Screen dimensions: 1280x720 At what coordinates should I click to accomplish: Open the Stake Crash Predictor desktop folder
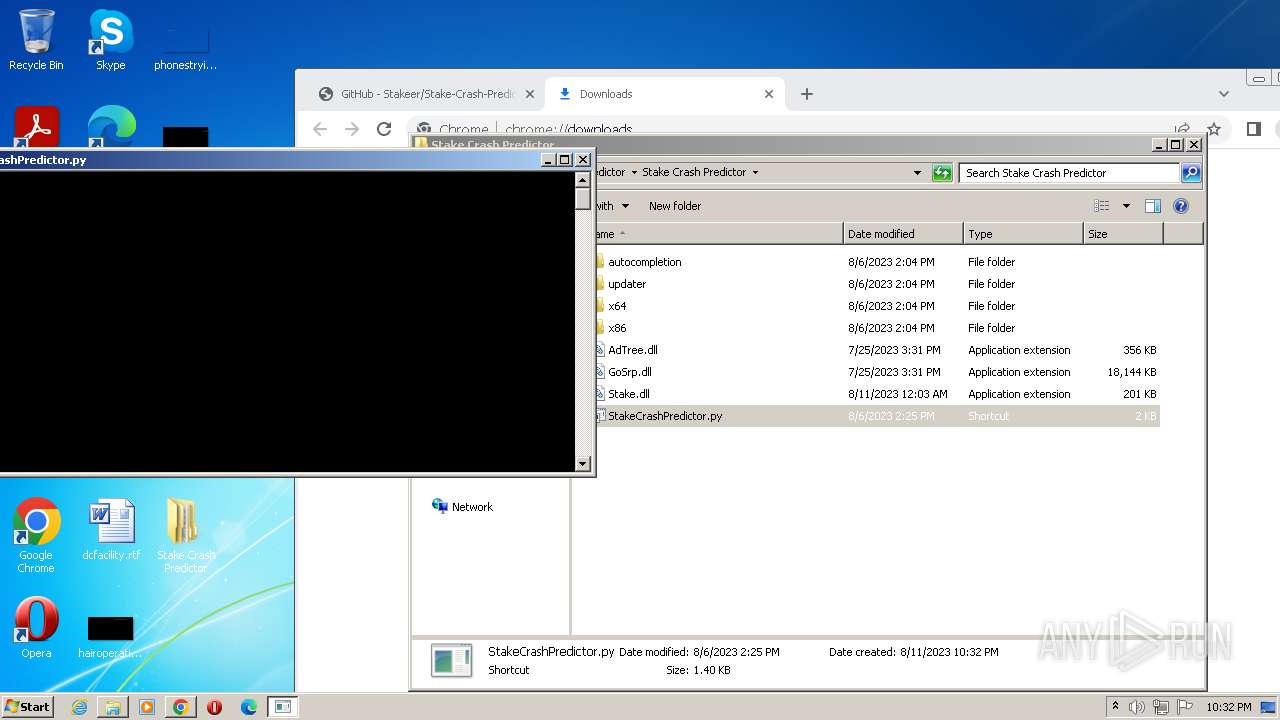(x=185, y=535)
